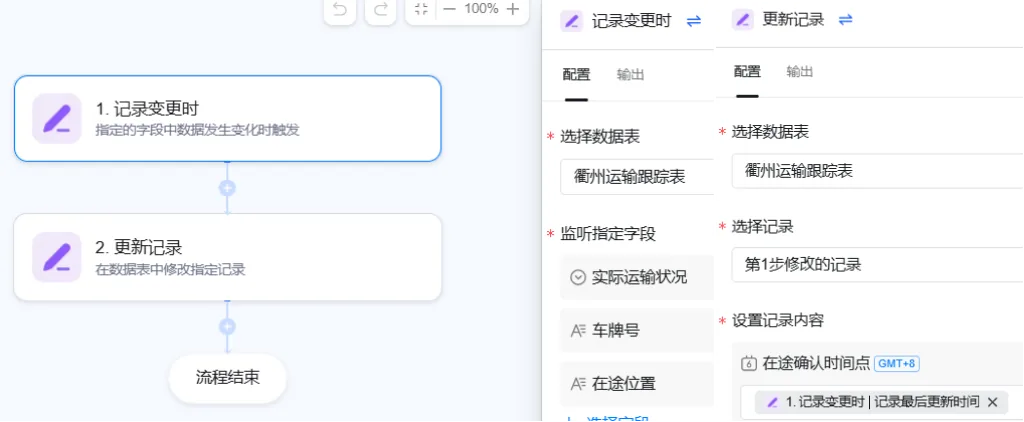This screenshot has height=422, width=1024.
Task: Select the '2. 更新记录' action node
Action: pos(227,257)
